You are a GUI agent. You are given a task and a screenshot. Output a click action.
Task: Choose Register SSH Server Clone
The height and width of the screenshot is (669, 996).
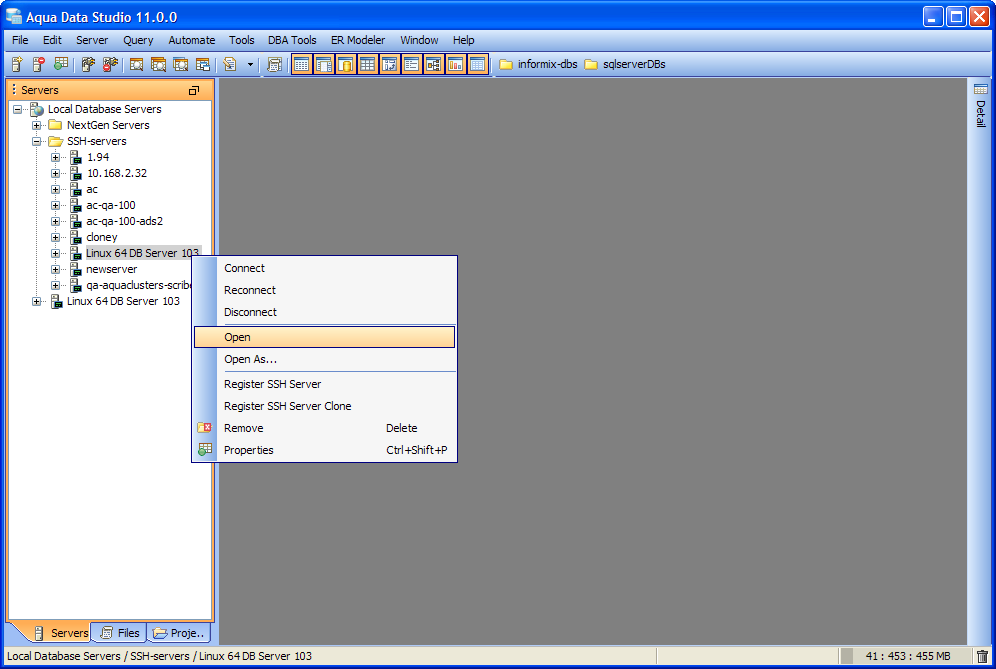click(325, 406)
